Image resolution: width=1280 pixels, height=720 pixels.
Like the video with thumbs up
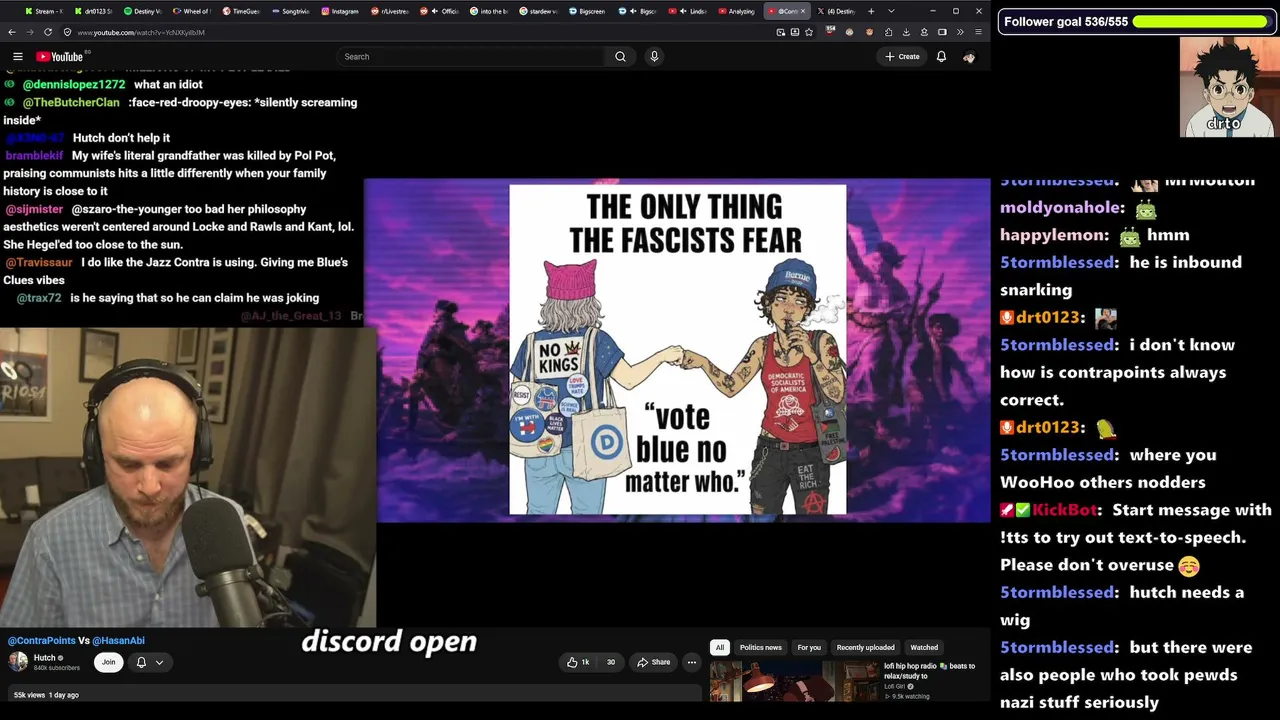578,662
